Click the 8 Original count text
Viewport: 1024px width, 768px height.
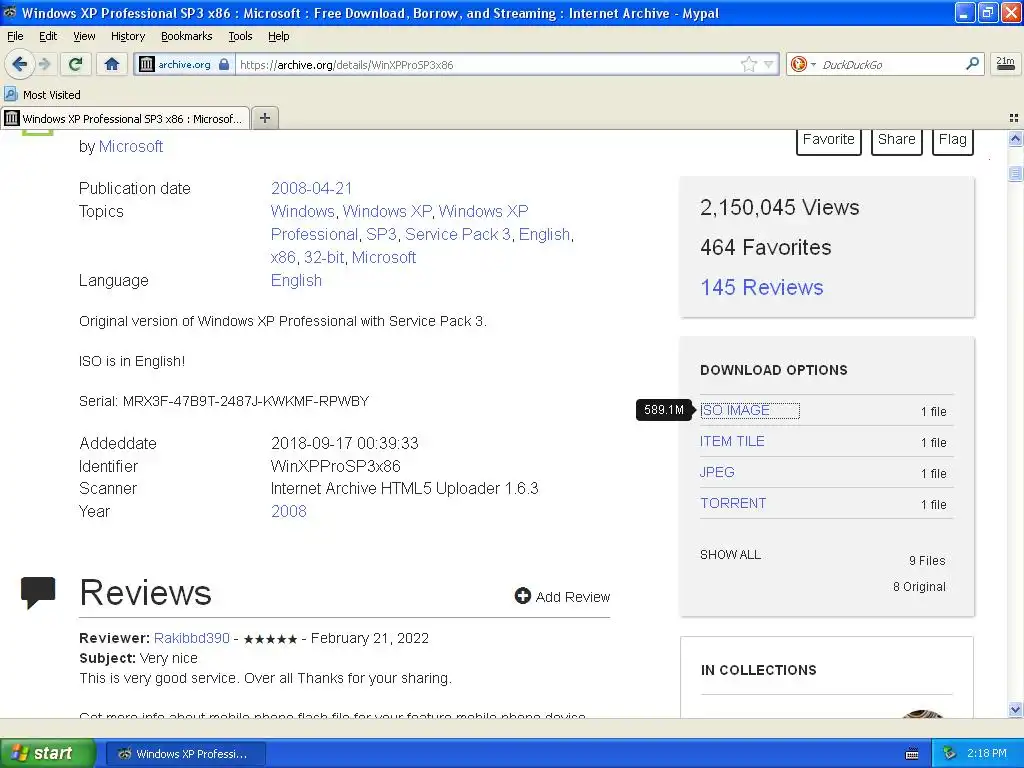[x=919, y=586]
